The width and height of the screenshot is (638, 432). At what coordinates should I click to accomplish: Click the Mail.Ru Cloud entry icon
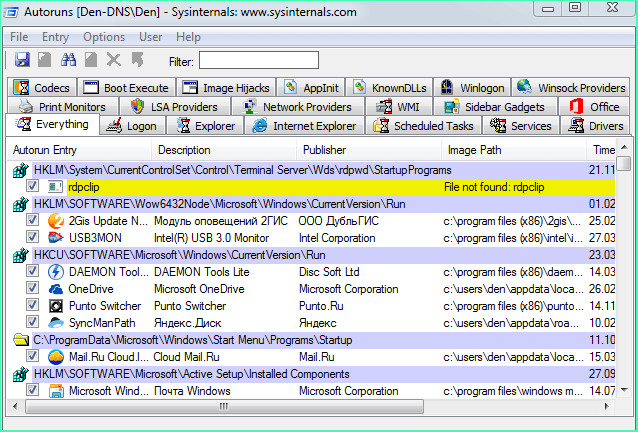pos(56,357)
